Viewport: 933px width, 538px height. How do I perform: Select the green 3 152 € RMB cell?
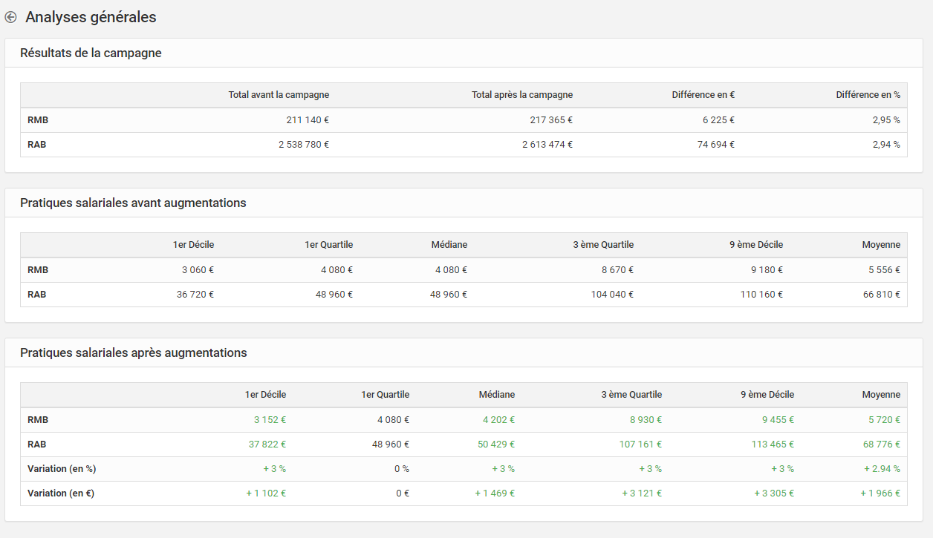270,420
